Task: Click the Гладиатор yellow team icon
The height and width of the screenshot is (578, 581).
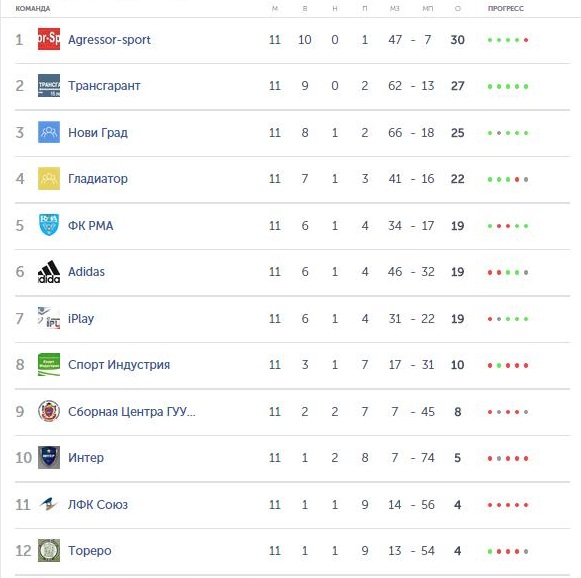Action: point(49,179)
